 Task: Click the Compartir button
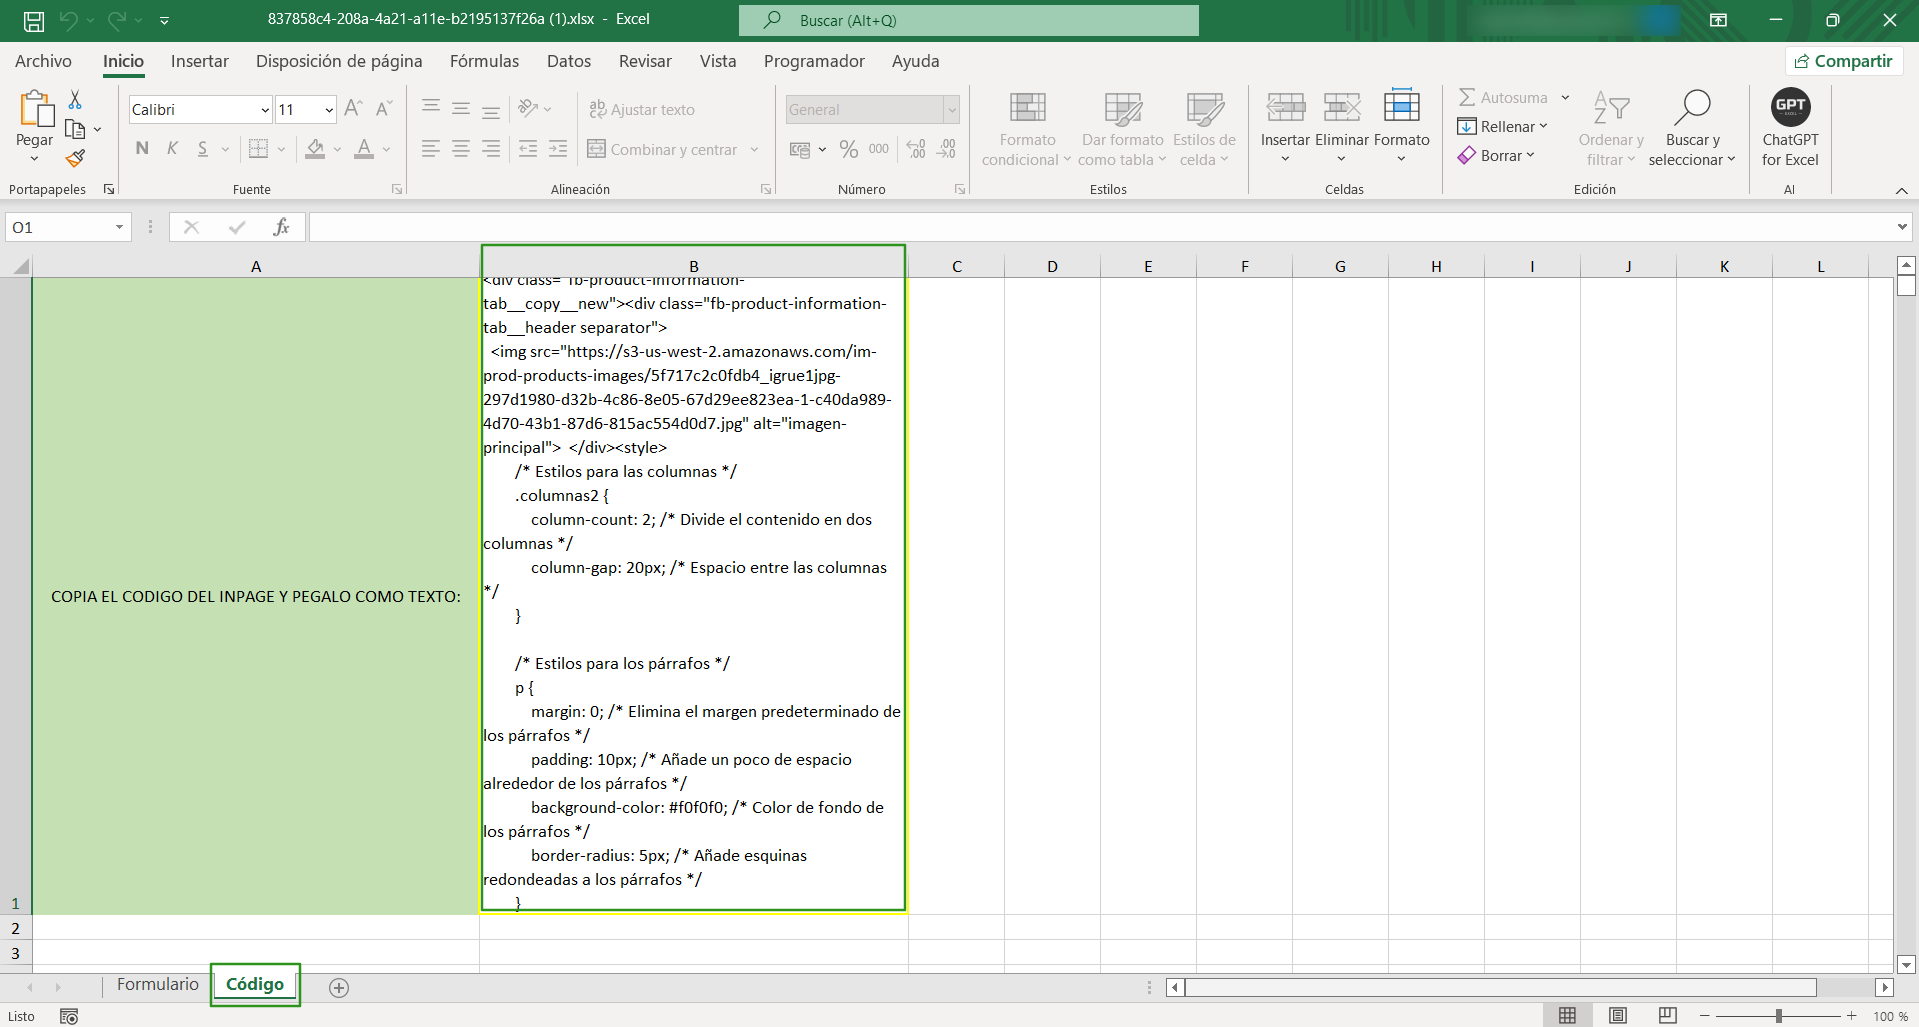[1843, 61]
